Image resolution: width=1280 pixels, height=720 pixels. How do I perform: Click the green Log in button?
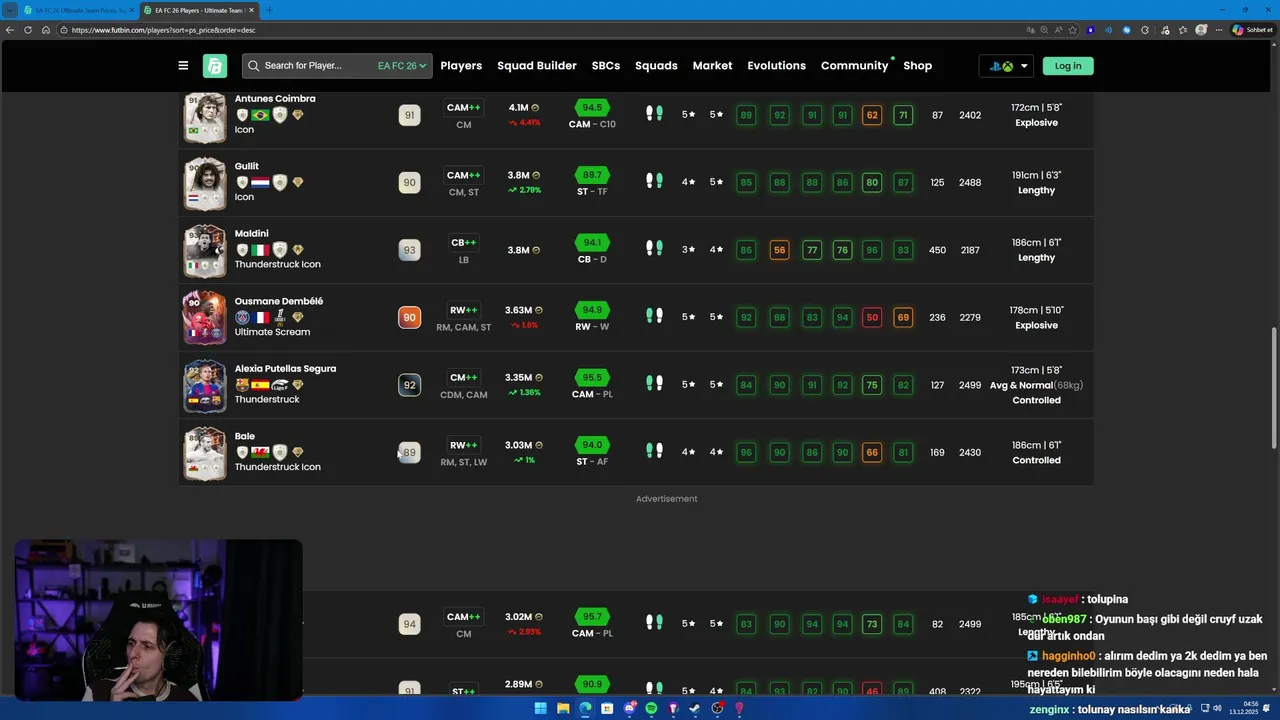point(1068,66)
